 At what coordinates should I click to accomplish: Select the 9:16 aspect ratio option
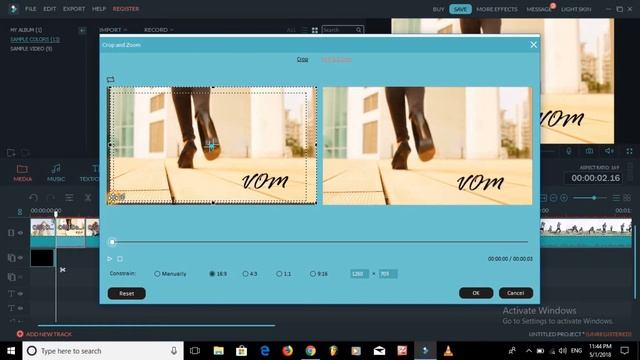click(x=319, y=274)
